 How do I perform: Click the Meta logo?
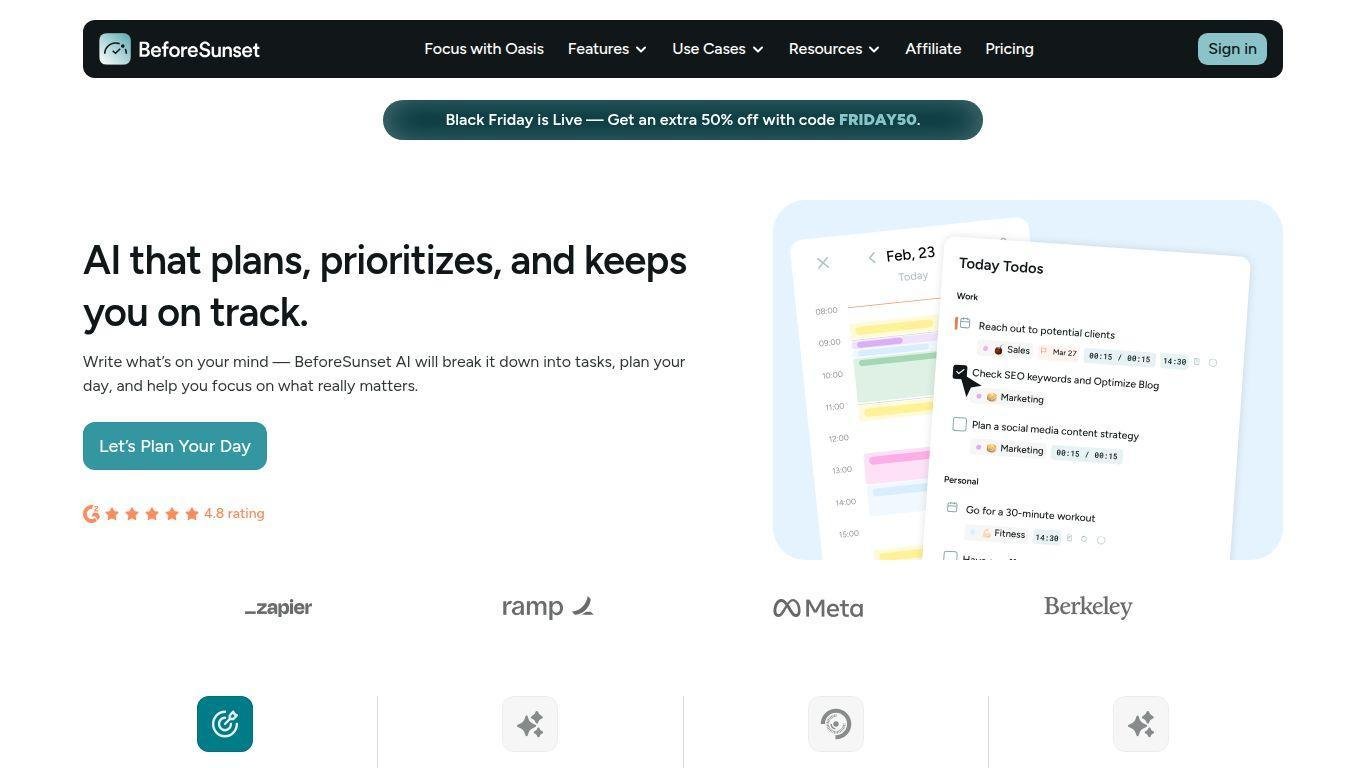pos(818,608)
